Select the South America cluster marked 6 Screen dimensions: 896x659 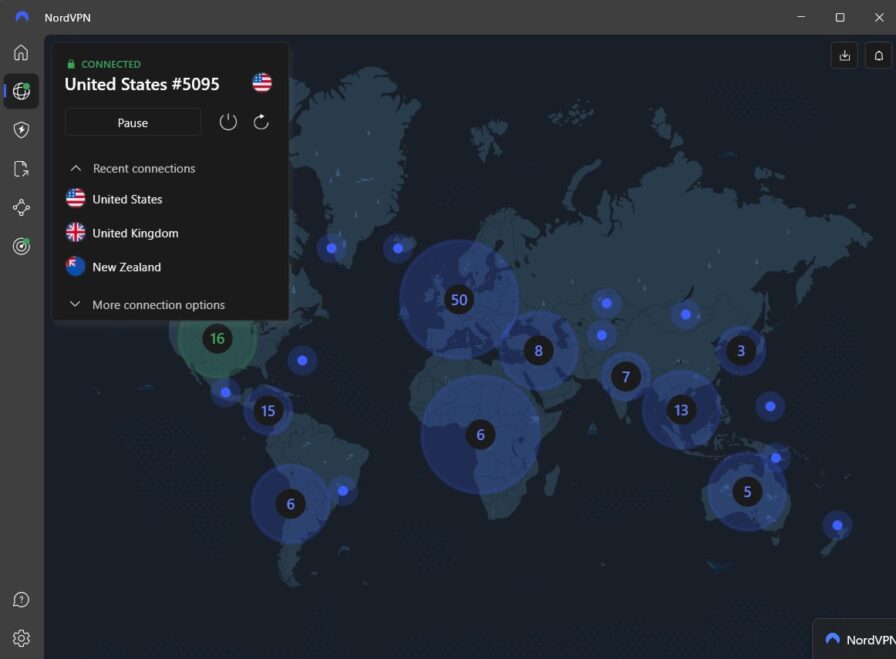[x=290, y=504]
